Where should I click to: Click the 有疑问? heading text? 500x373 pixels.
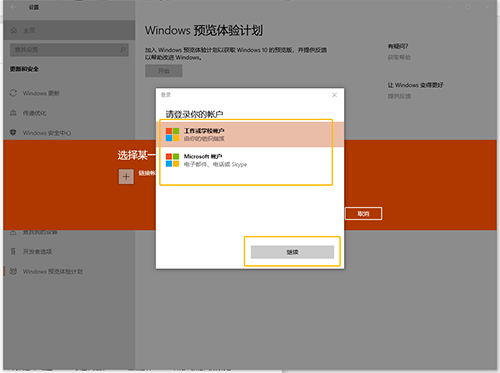click(x=398, y=46)
